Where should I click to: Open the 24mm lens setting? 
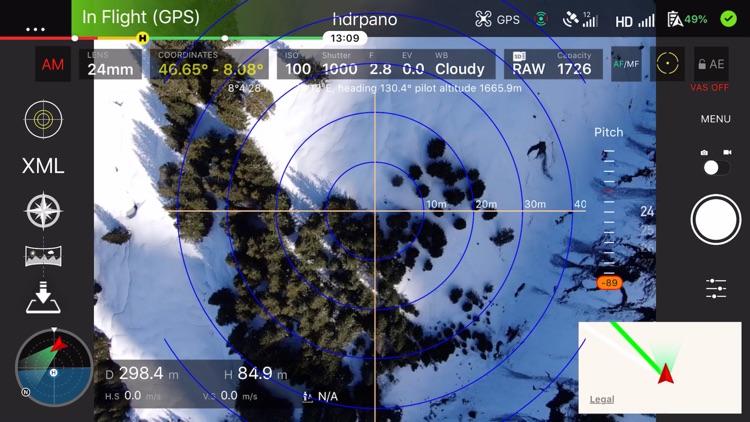coord(110,64)
